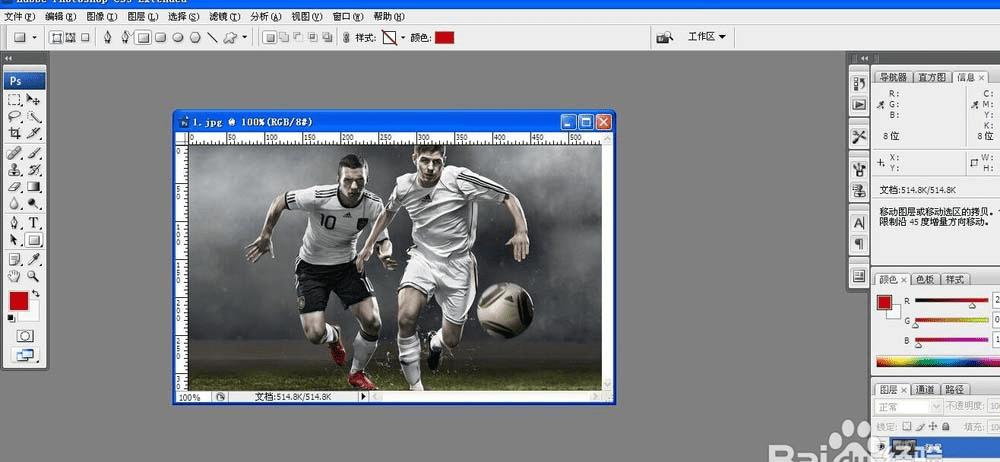Open document status info arrow menu
1000x462 pixels.
pos(364,396)
